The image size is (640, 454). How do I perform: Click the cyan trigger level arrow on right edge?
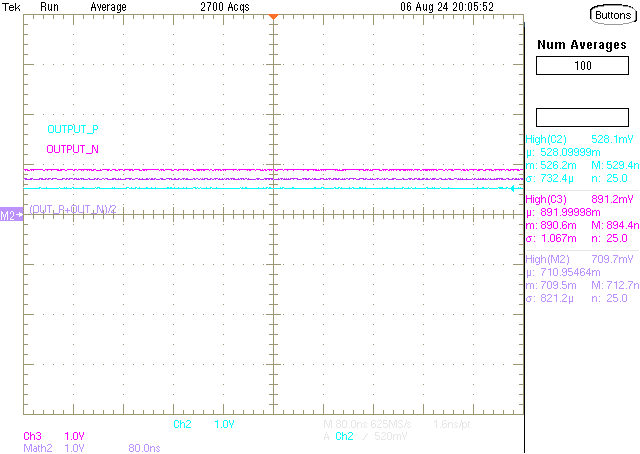coord(516,188)
